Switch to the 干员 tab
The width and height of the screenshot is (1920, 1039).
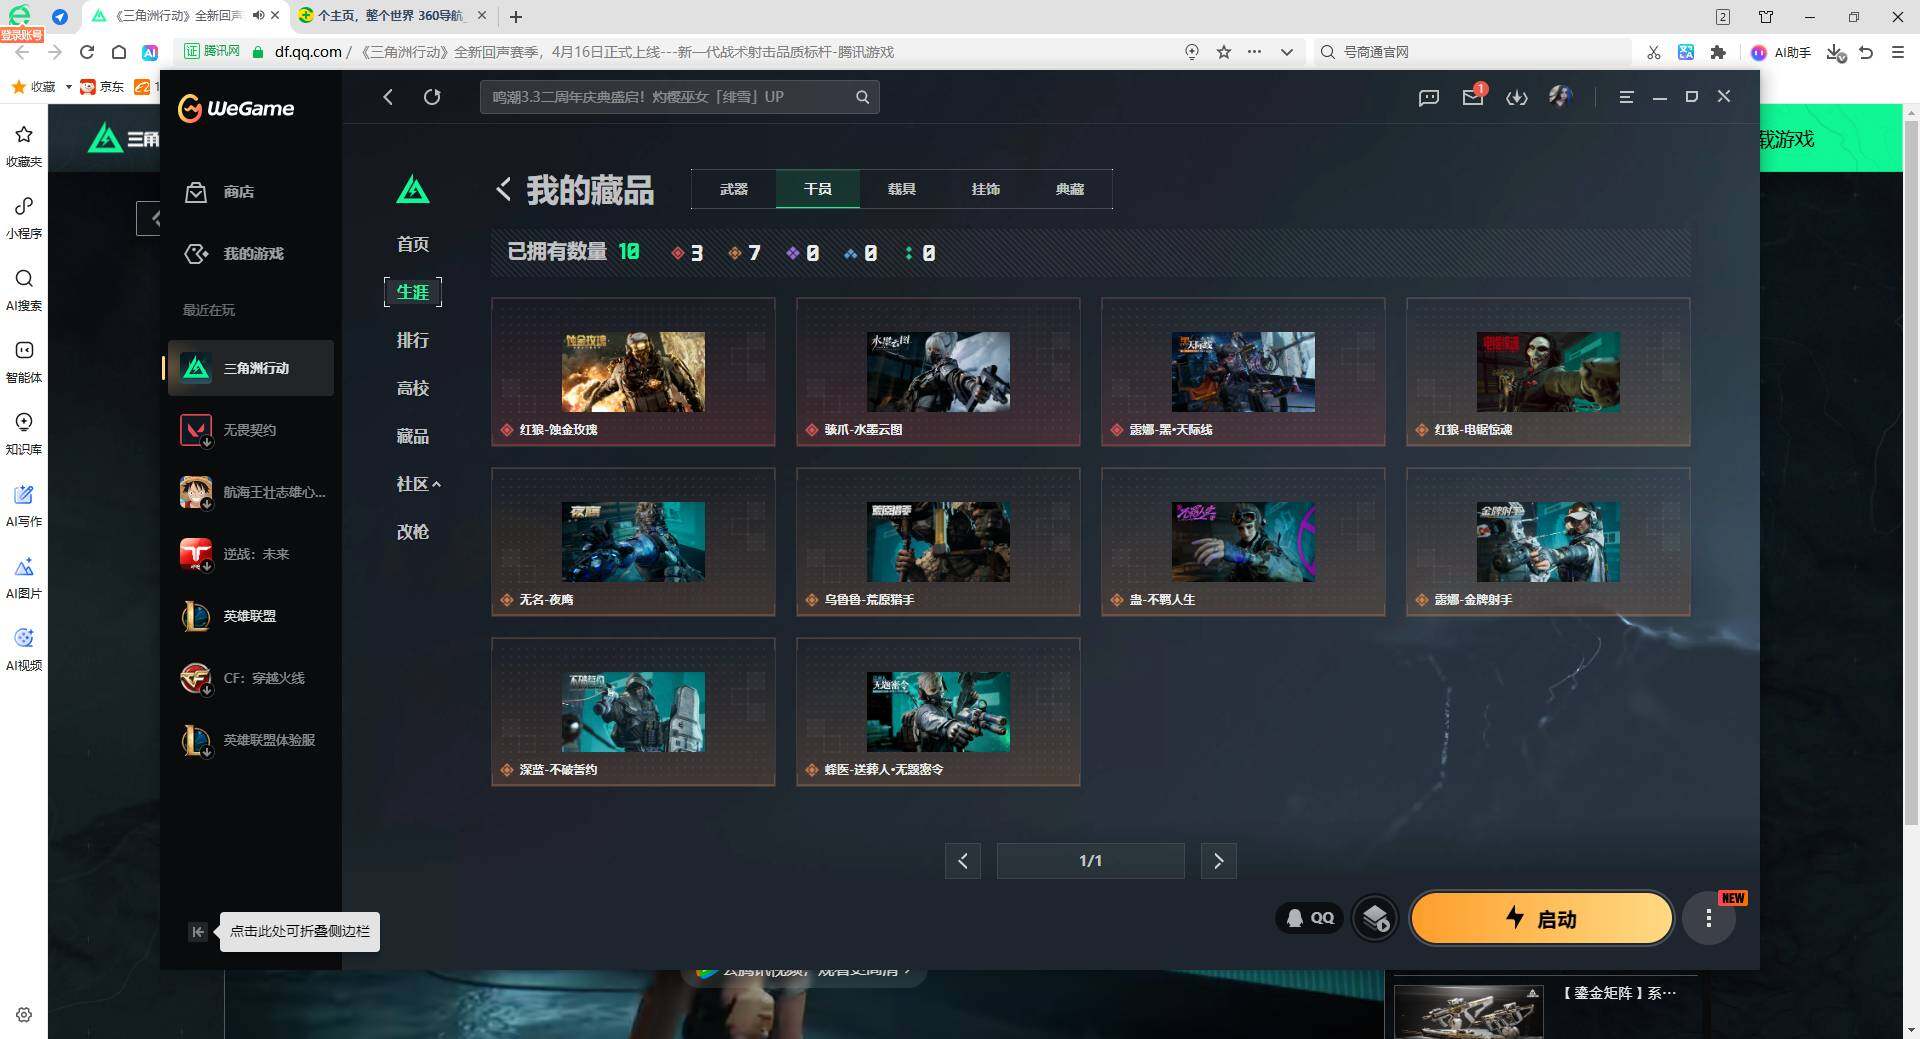tap(818, 189)
